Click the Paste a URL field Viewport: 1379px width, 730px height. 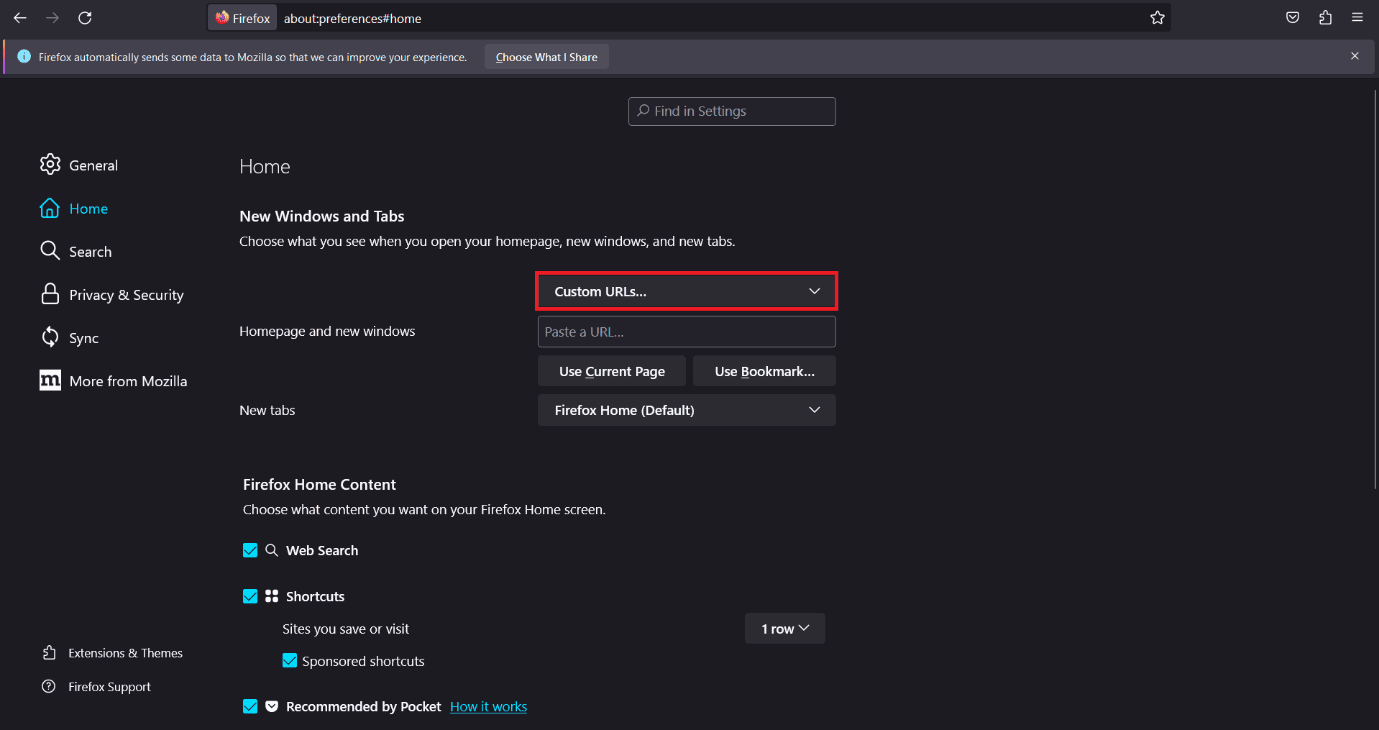pyautogui.click(x=687, y=331)
